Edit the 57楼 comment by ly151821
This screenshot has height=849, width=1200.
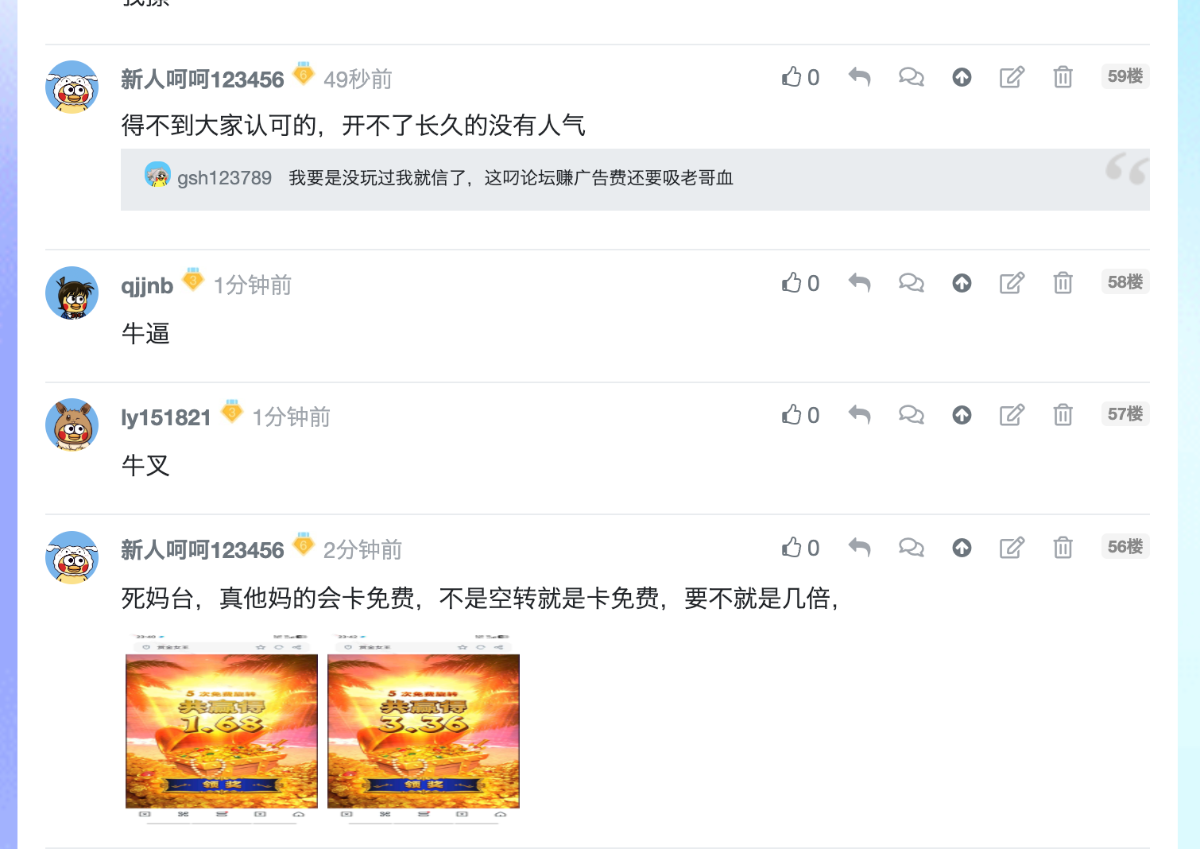pos(1012,415)
